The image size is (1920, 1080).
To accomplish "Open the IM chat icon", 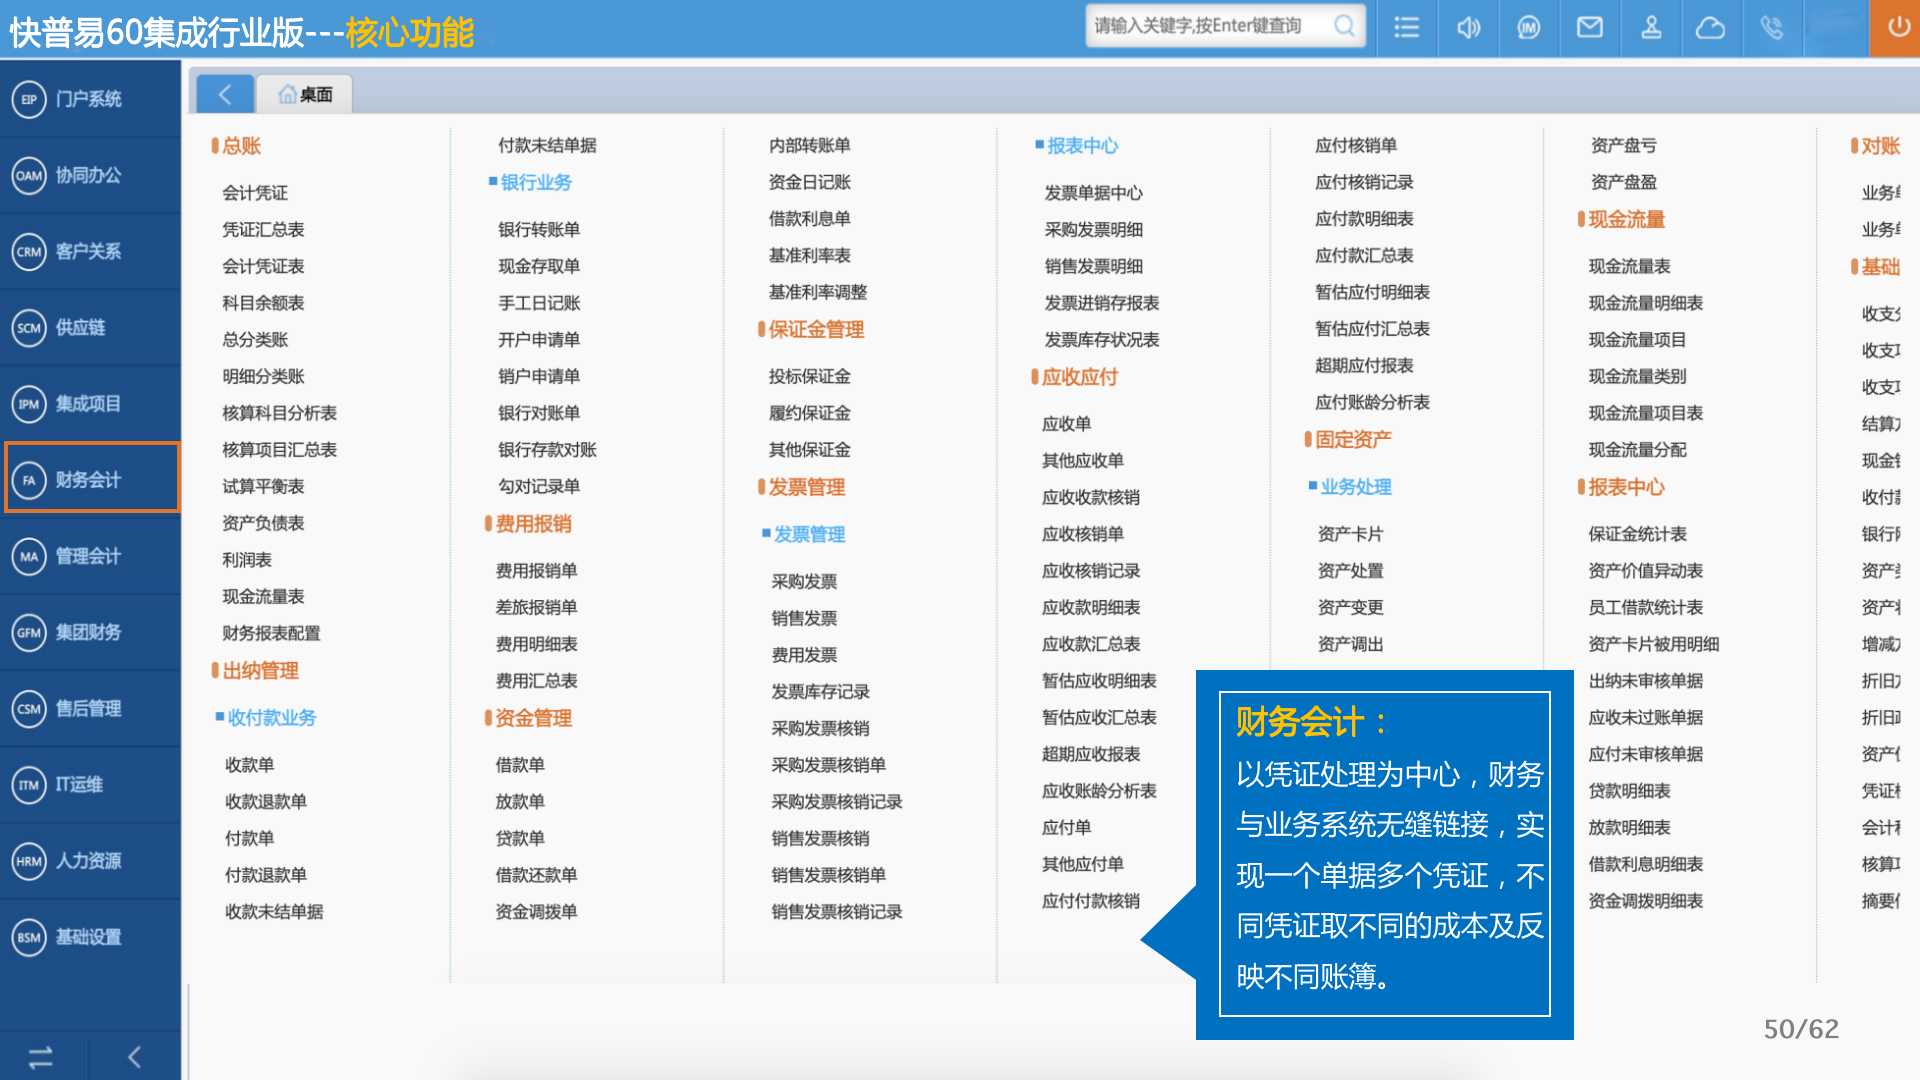I will (1528, 27).
